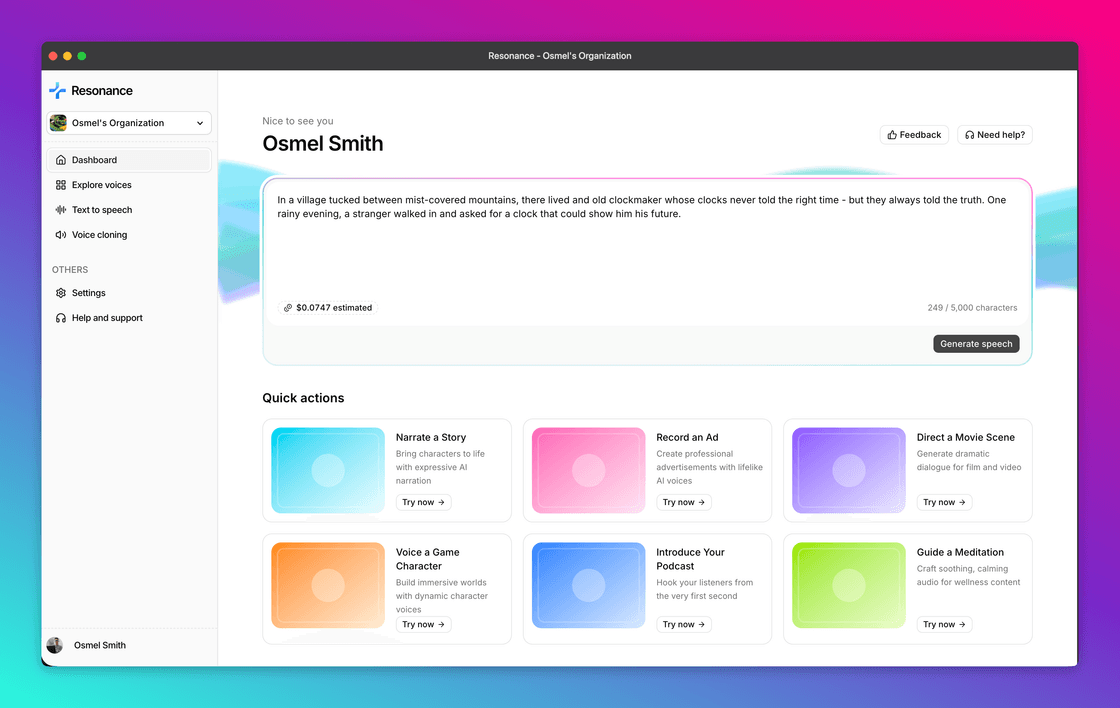1120x708 pixels.
Task: Select the Narrate a Story thumbnail
Action: 328,470
